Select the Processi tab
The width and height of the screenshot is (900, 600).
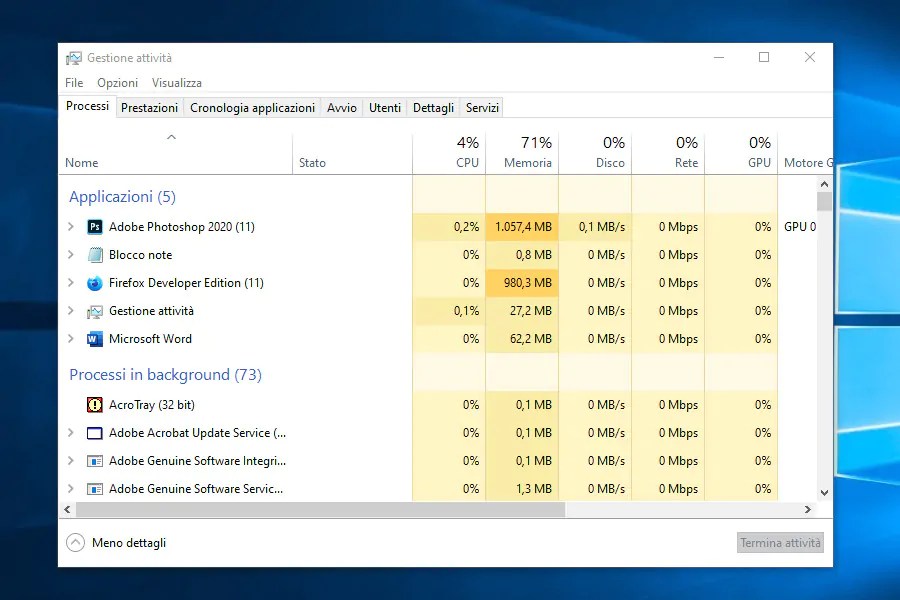[87, 106]
